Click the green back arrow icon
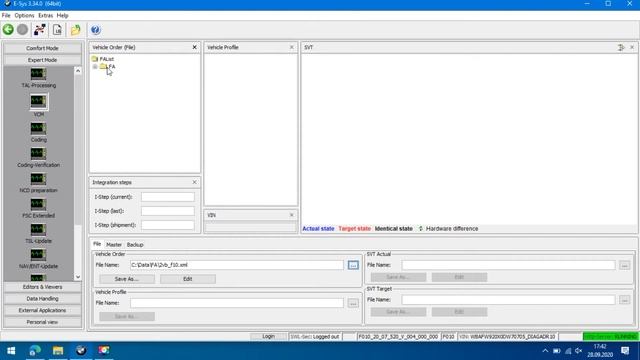The image size is (640, 360). tap(8, 30)
